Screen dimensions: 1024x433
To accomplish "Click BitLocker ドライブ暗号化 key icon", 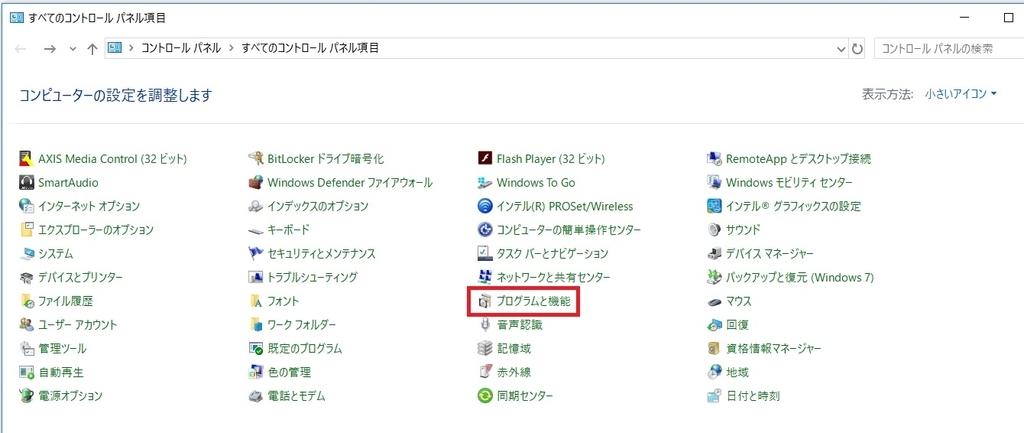I will click(255, 159).
